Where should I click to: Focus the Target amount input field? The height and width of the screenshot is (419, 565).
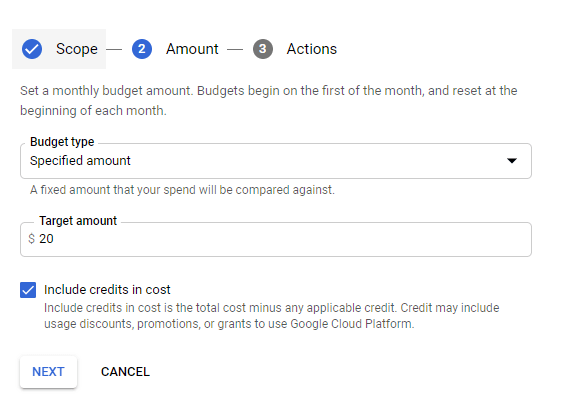pyautogui.click(x=276, y=240)
